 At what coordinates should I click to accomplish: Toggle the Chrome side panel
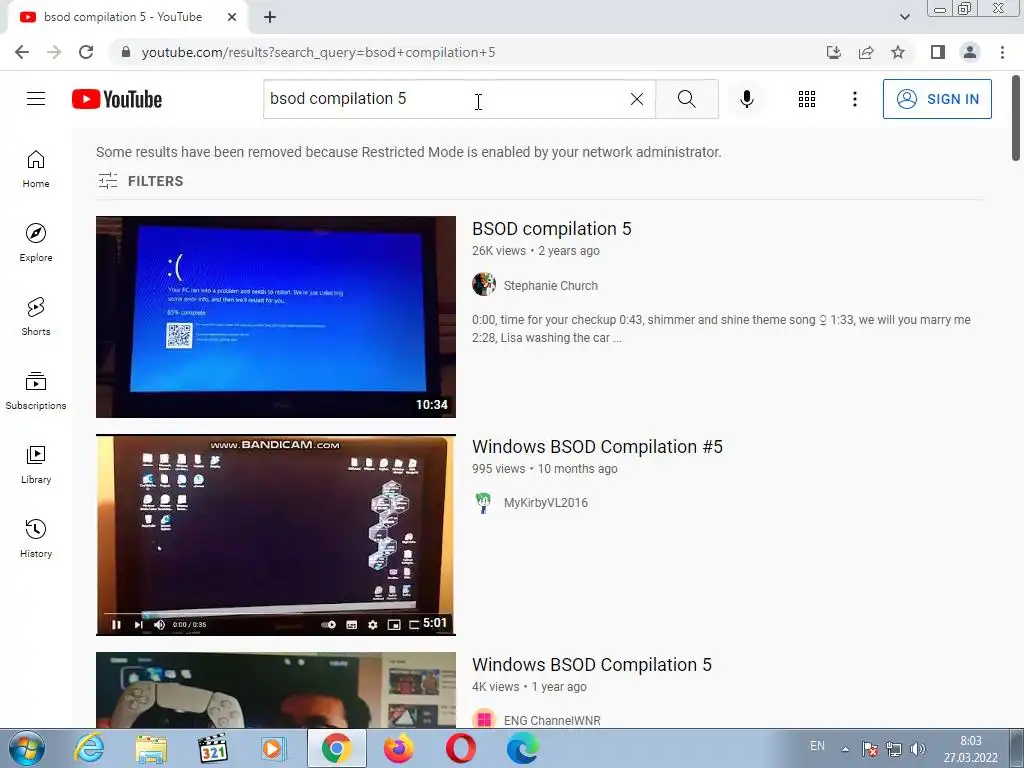[x=938, y=52]
